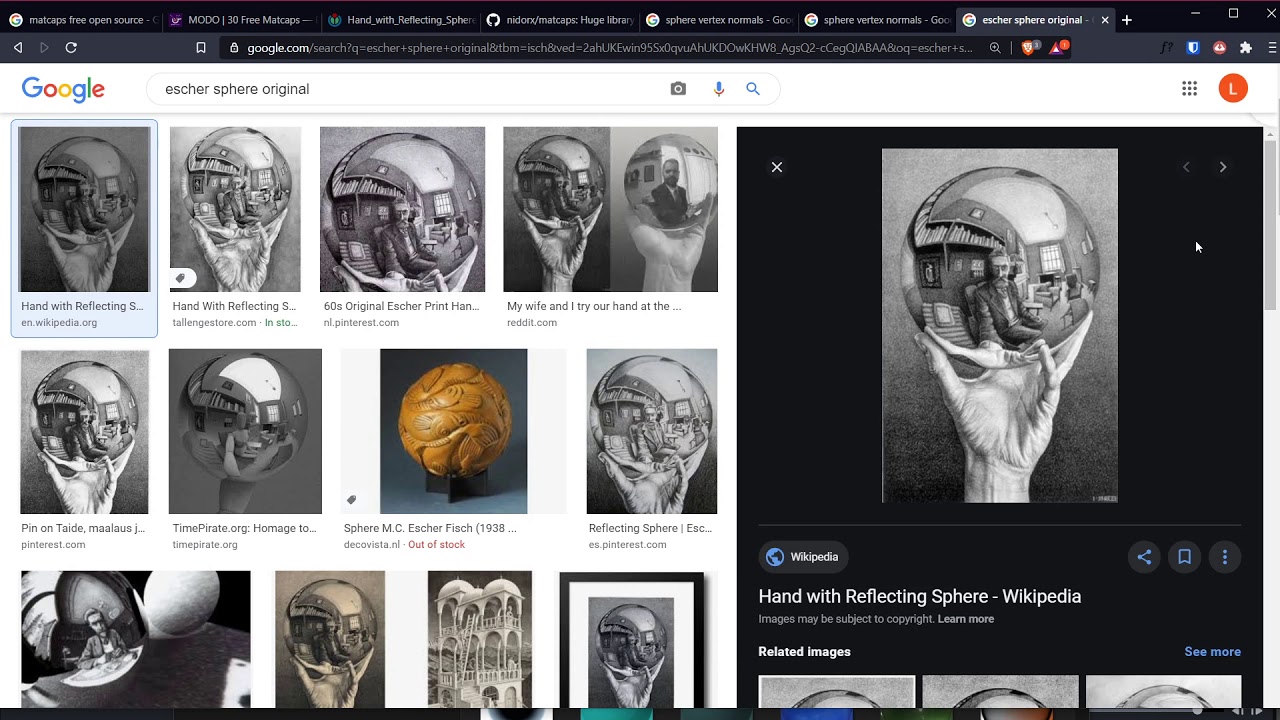Click the URL in the address bar
1280x720 pixels.
(x=610, y=47)
